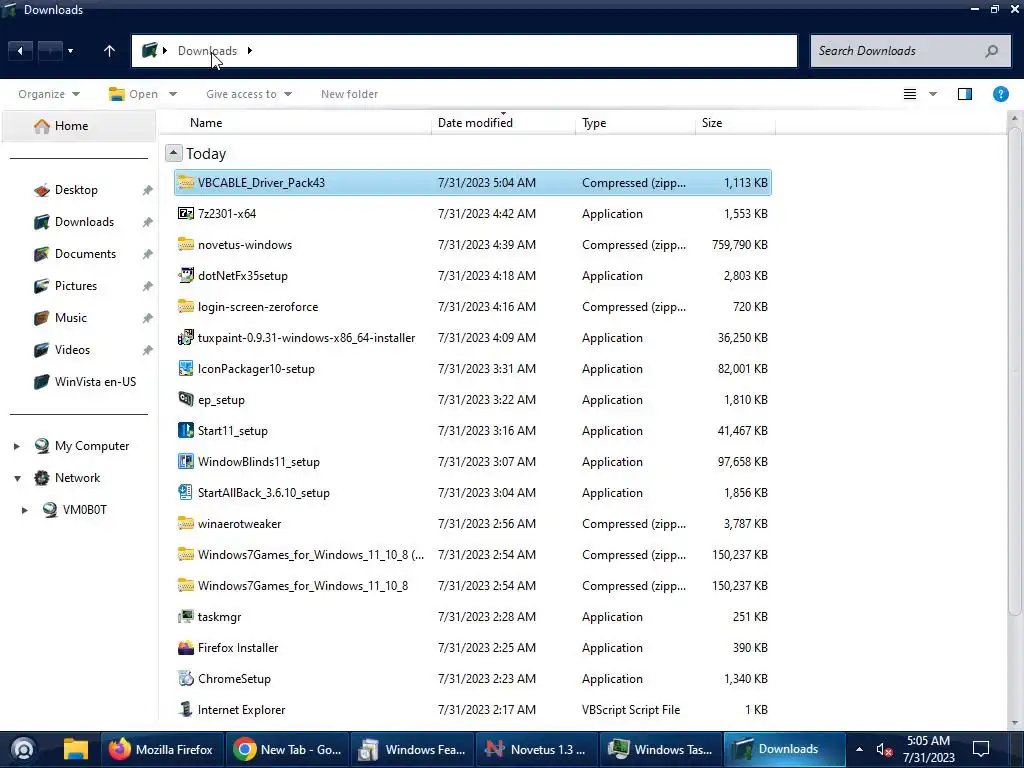The height and width of the screenshot is (768, 1024).
Task: Click the ep_setup application icon
Action: point(186,400)
